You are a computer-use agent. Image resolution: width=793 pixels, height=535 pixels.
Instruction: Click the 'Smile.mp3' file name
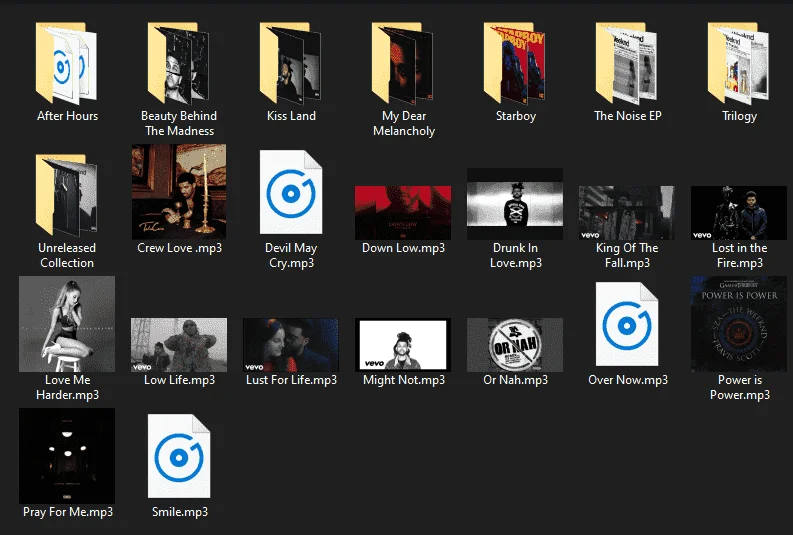tap(180, 512)
